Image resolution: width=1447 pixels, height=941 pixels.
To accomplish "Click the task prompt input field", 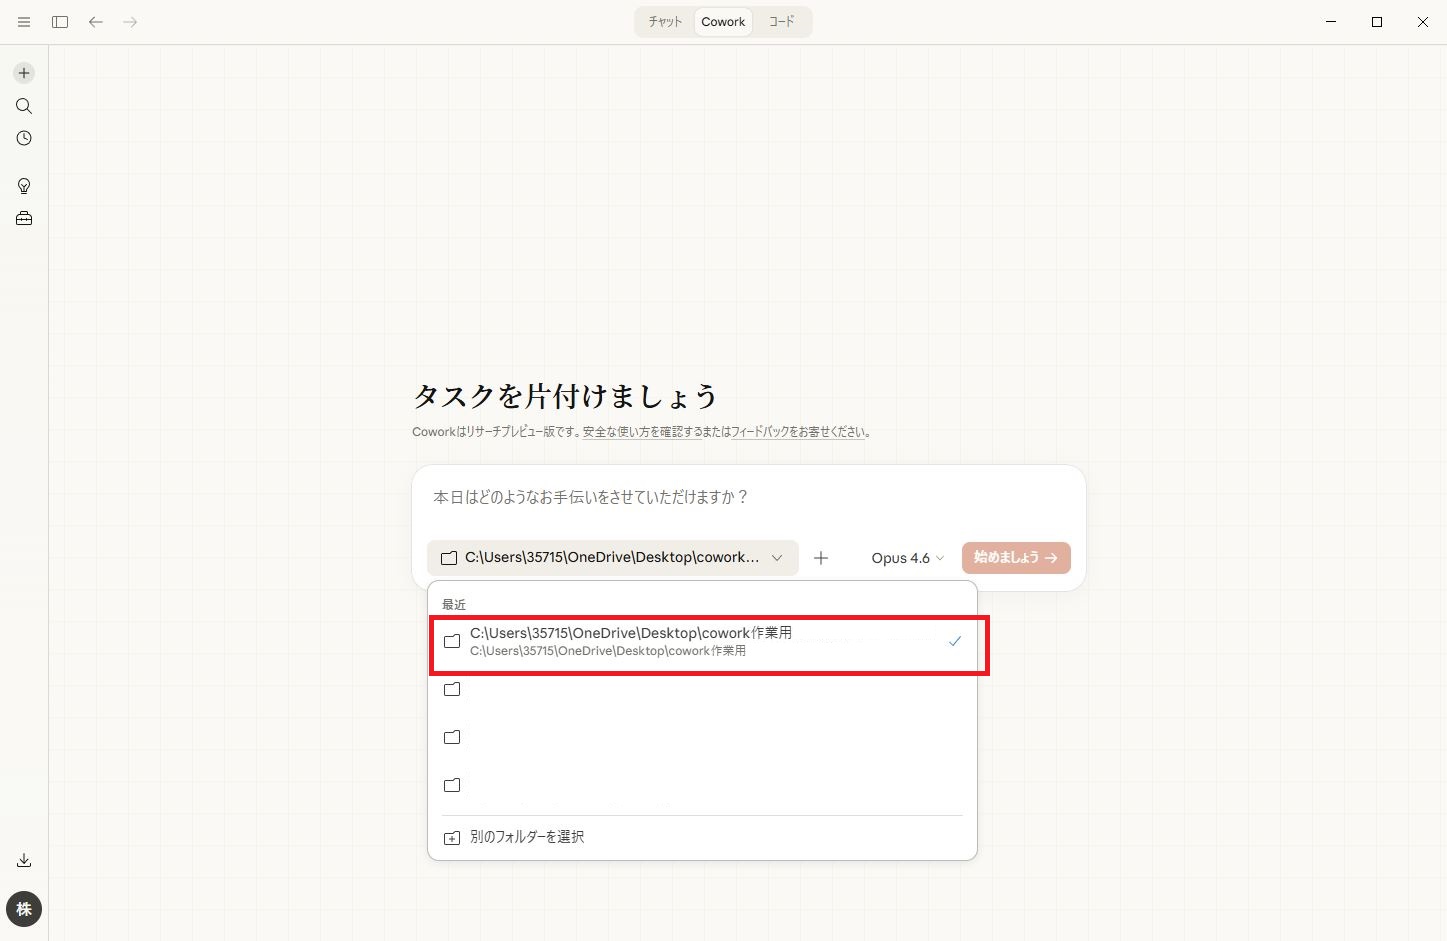I will click(x=748, y=497).
